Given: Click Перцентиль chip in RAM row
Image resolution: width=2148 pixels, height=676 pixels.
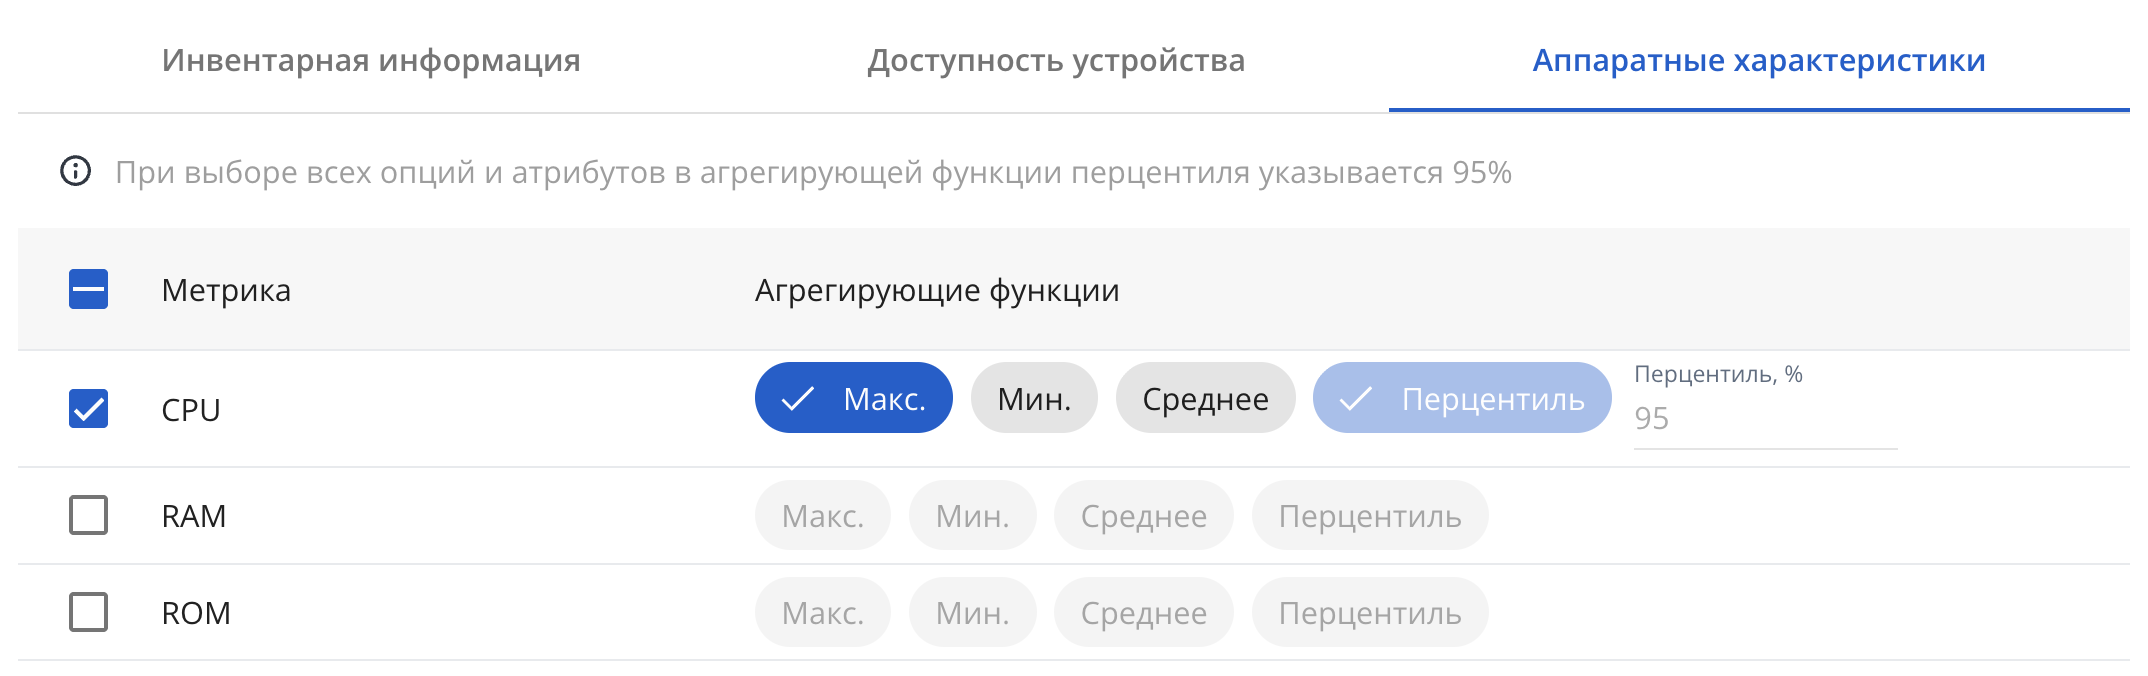Looking at the screenshot, I should coord(1370,515).
